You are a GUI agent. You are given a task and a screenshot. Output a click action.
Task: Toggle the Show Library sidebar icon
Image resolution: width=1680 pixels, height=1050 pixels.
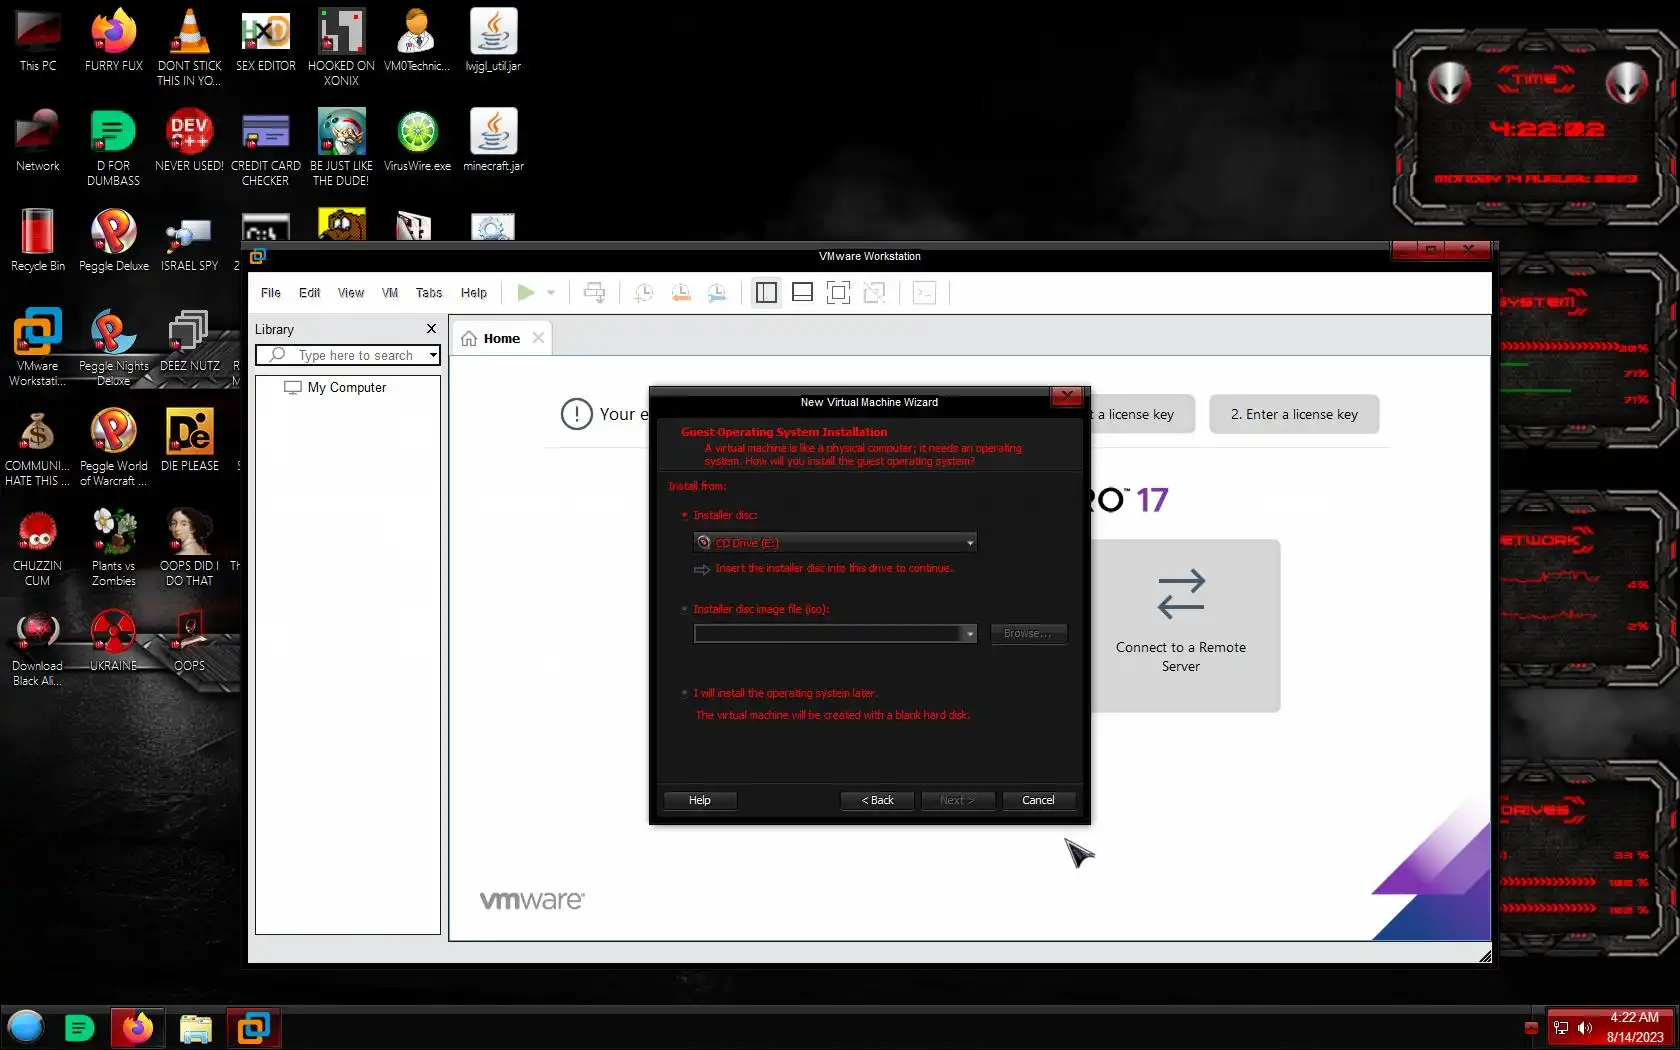[x=766, y=293]
